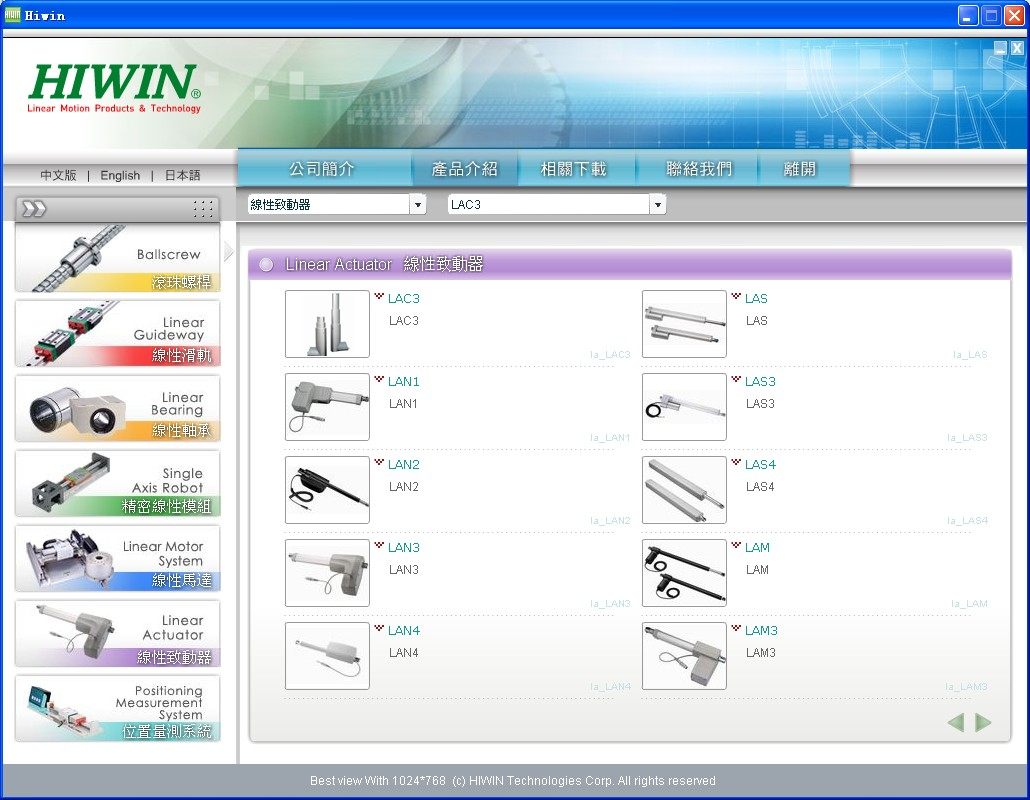Collapse sidebar with double-arrow icon
Image resolution: width=1030 pixels, height=800 pixels.
[34, 209]
